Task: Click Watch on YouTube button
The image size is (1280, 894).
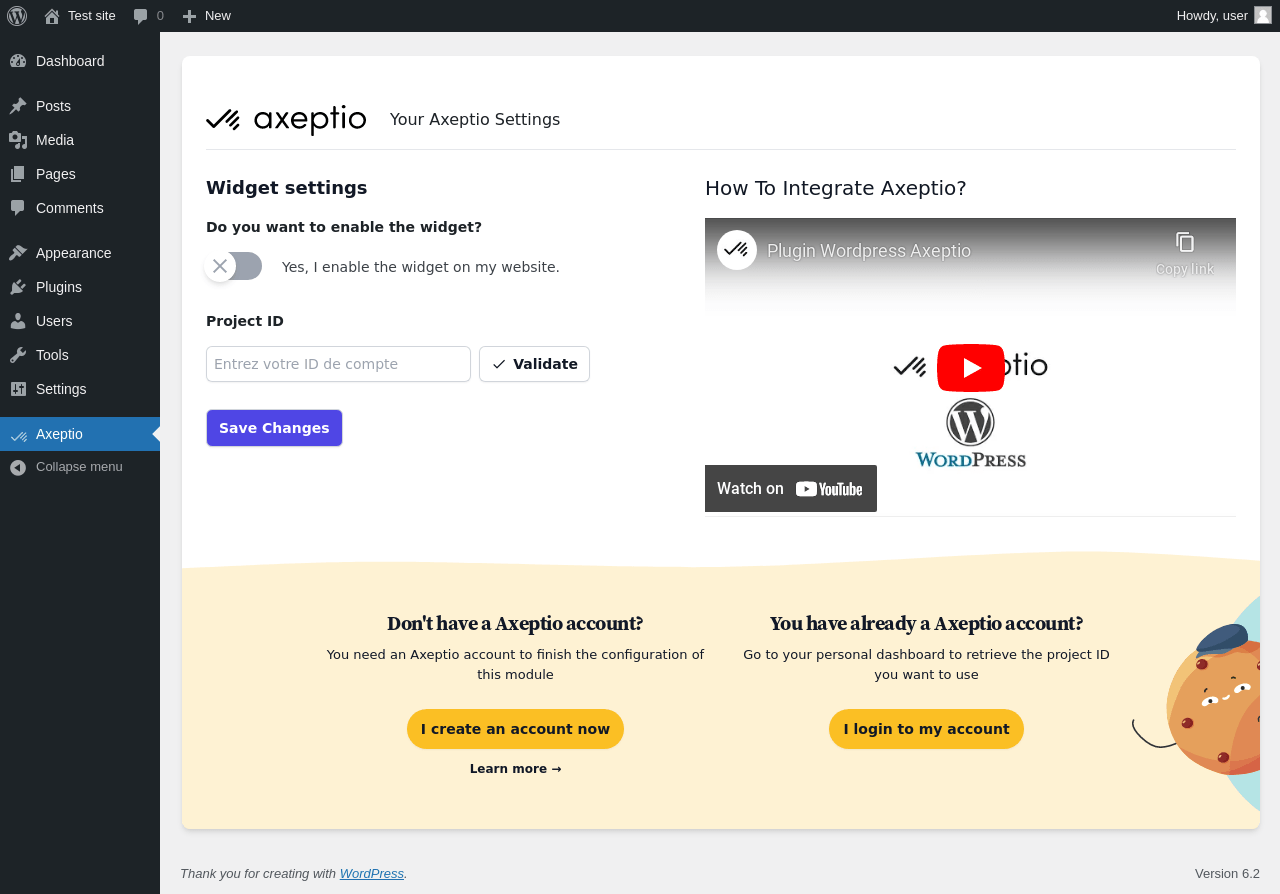Action: point(791,489)
